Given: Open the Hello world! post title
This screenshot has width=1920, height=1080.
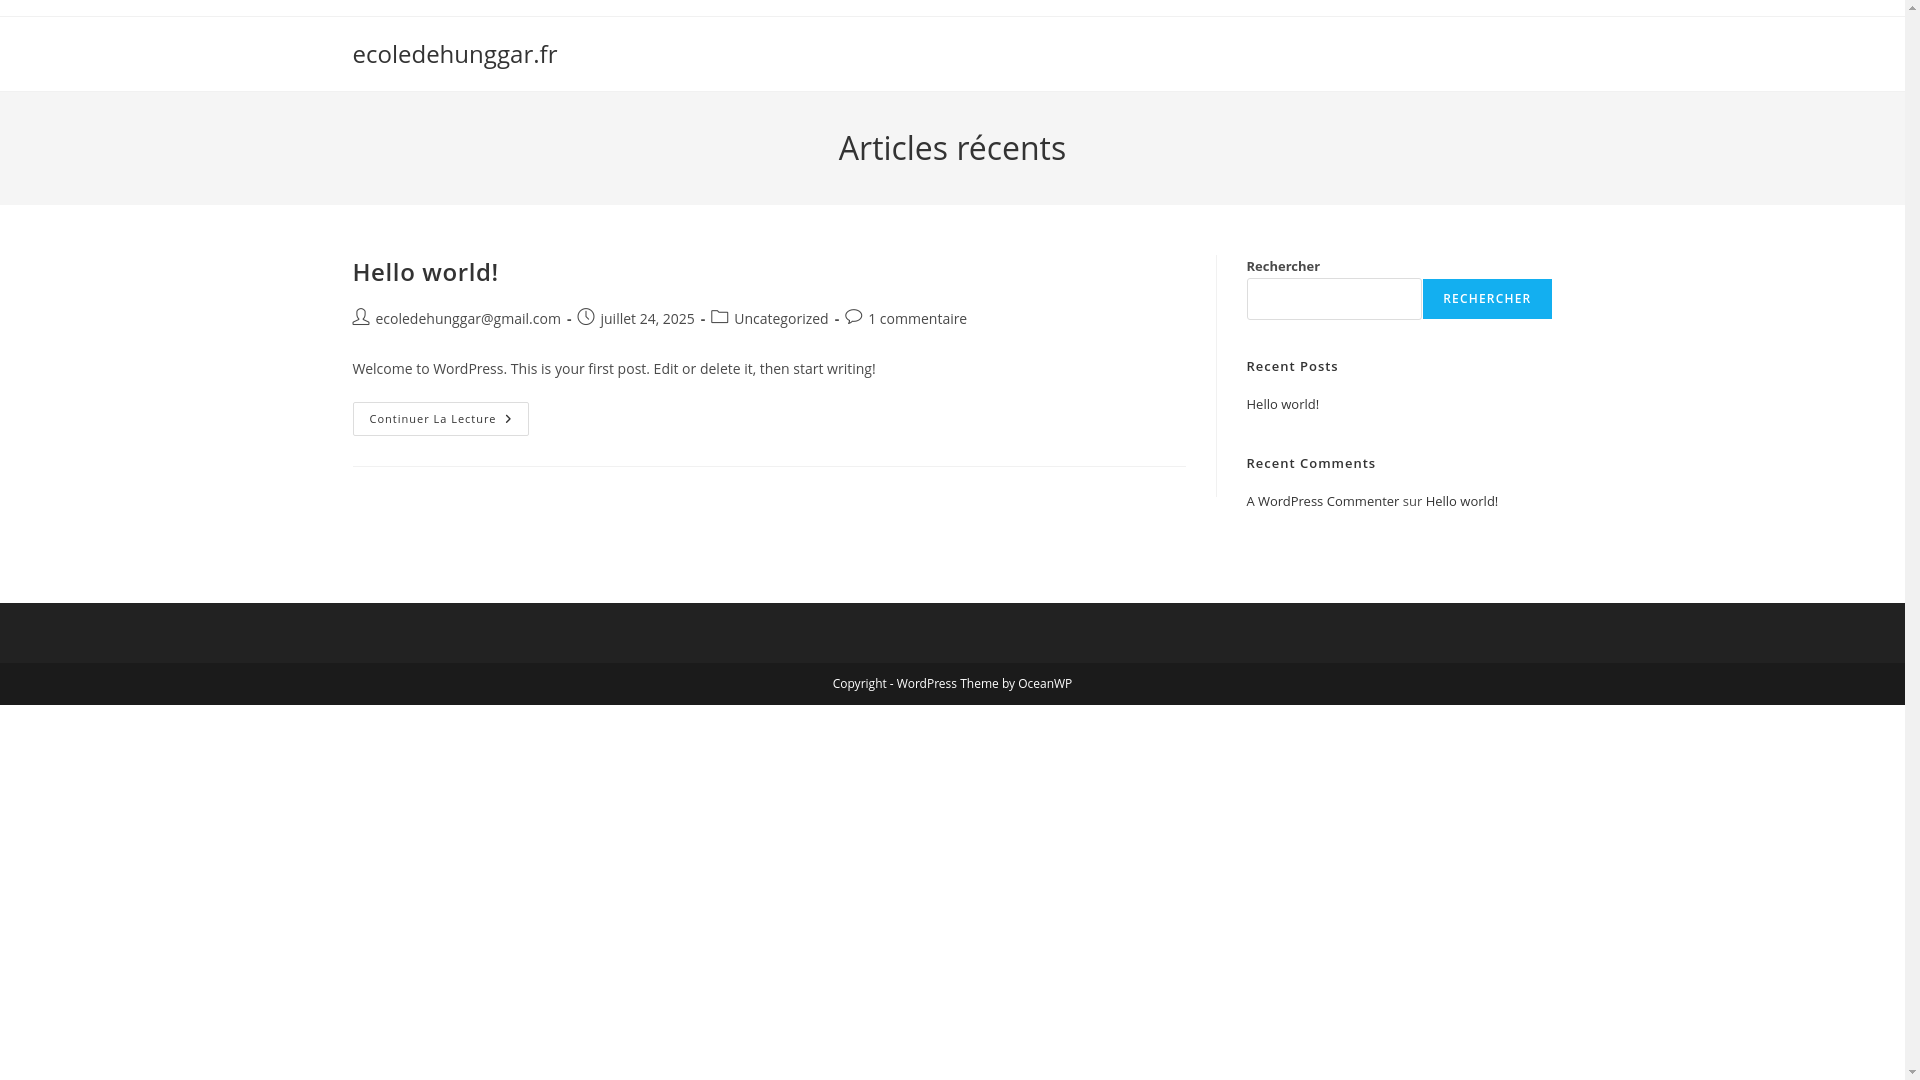Looking at the screenshot, I should pos(425,272).
